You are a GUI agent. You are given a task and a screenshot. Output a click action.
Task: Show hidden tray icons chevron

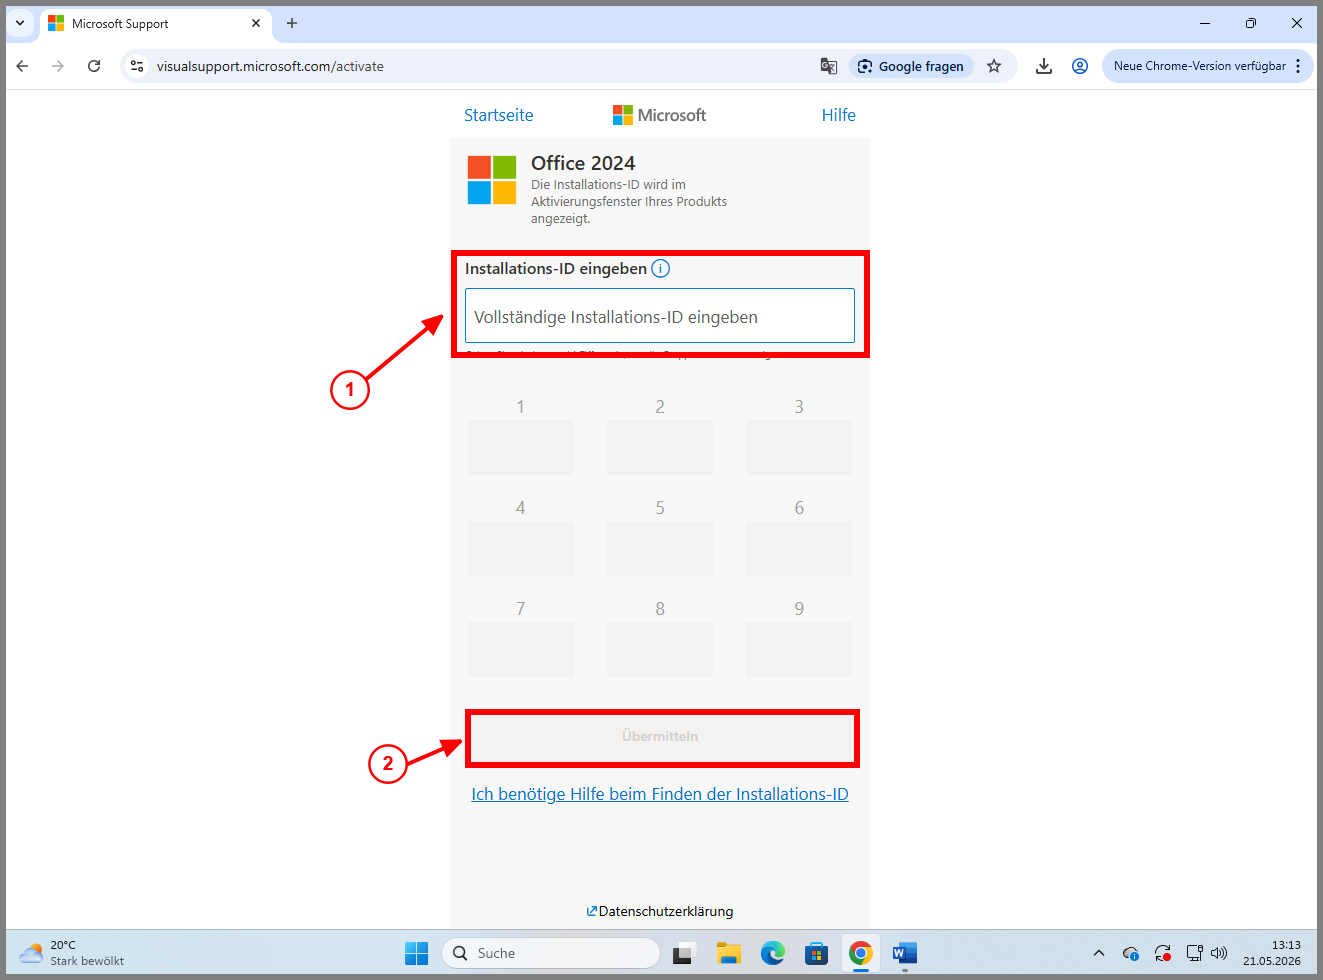(1099, 953)
